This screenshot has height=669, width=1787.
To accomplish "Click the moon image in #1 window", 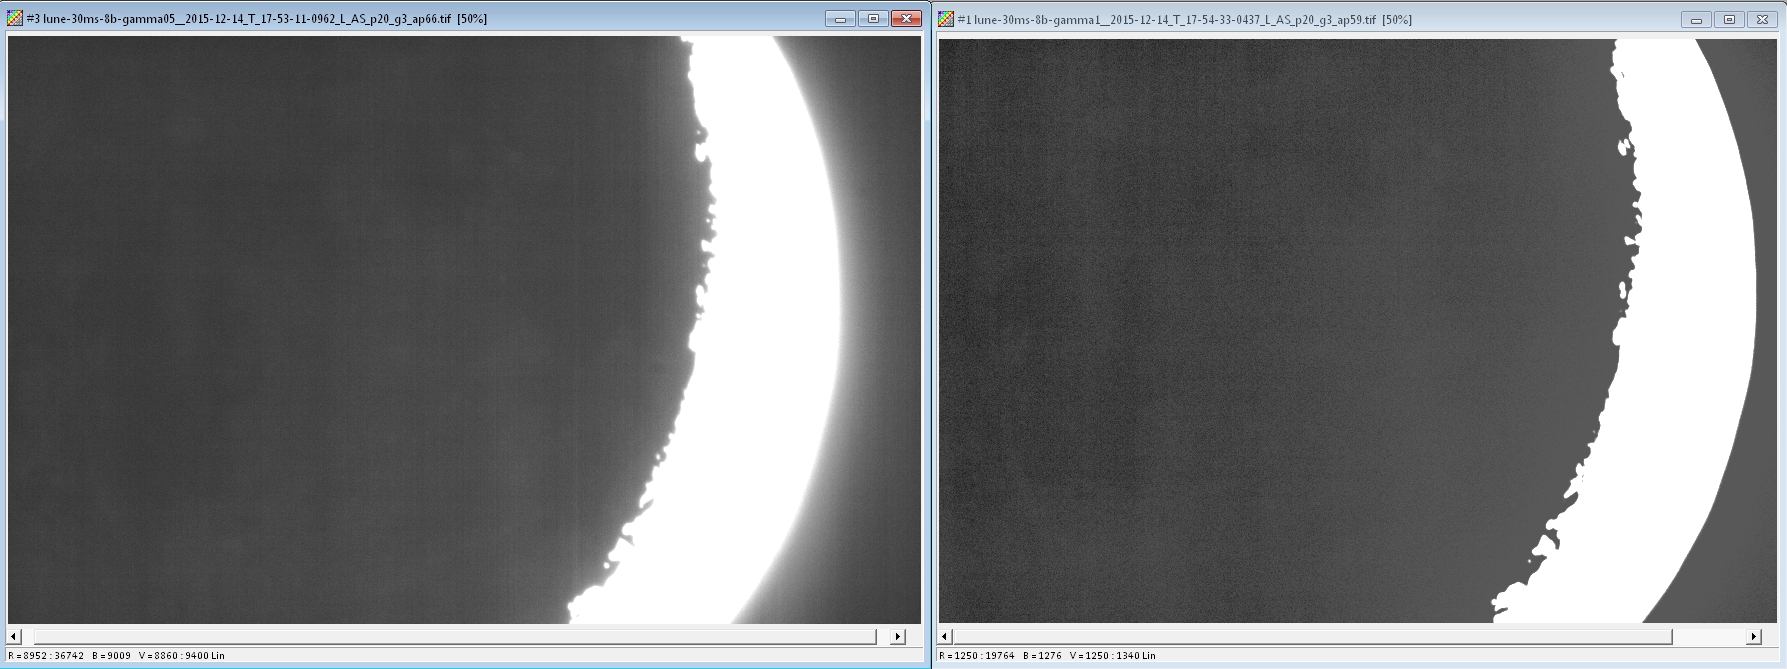I will 1358,331.
